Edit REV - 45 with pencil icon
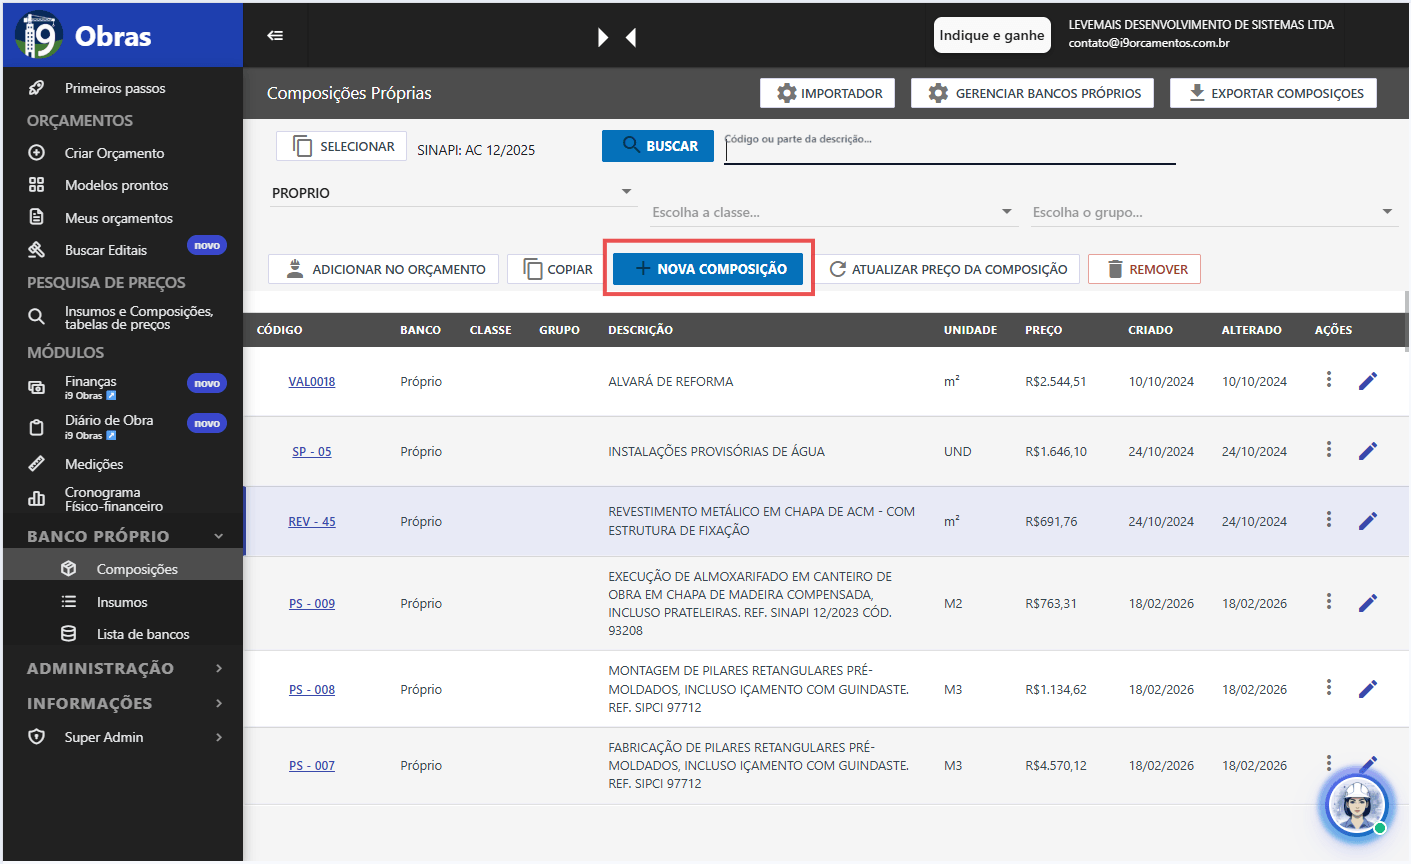This screenshot has width=1411, height=864. 1368,520
